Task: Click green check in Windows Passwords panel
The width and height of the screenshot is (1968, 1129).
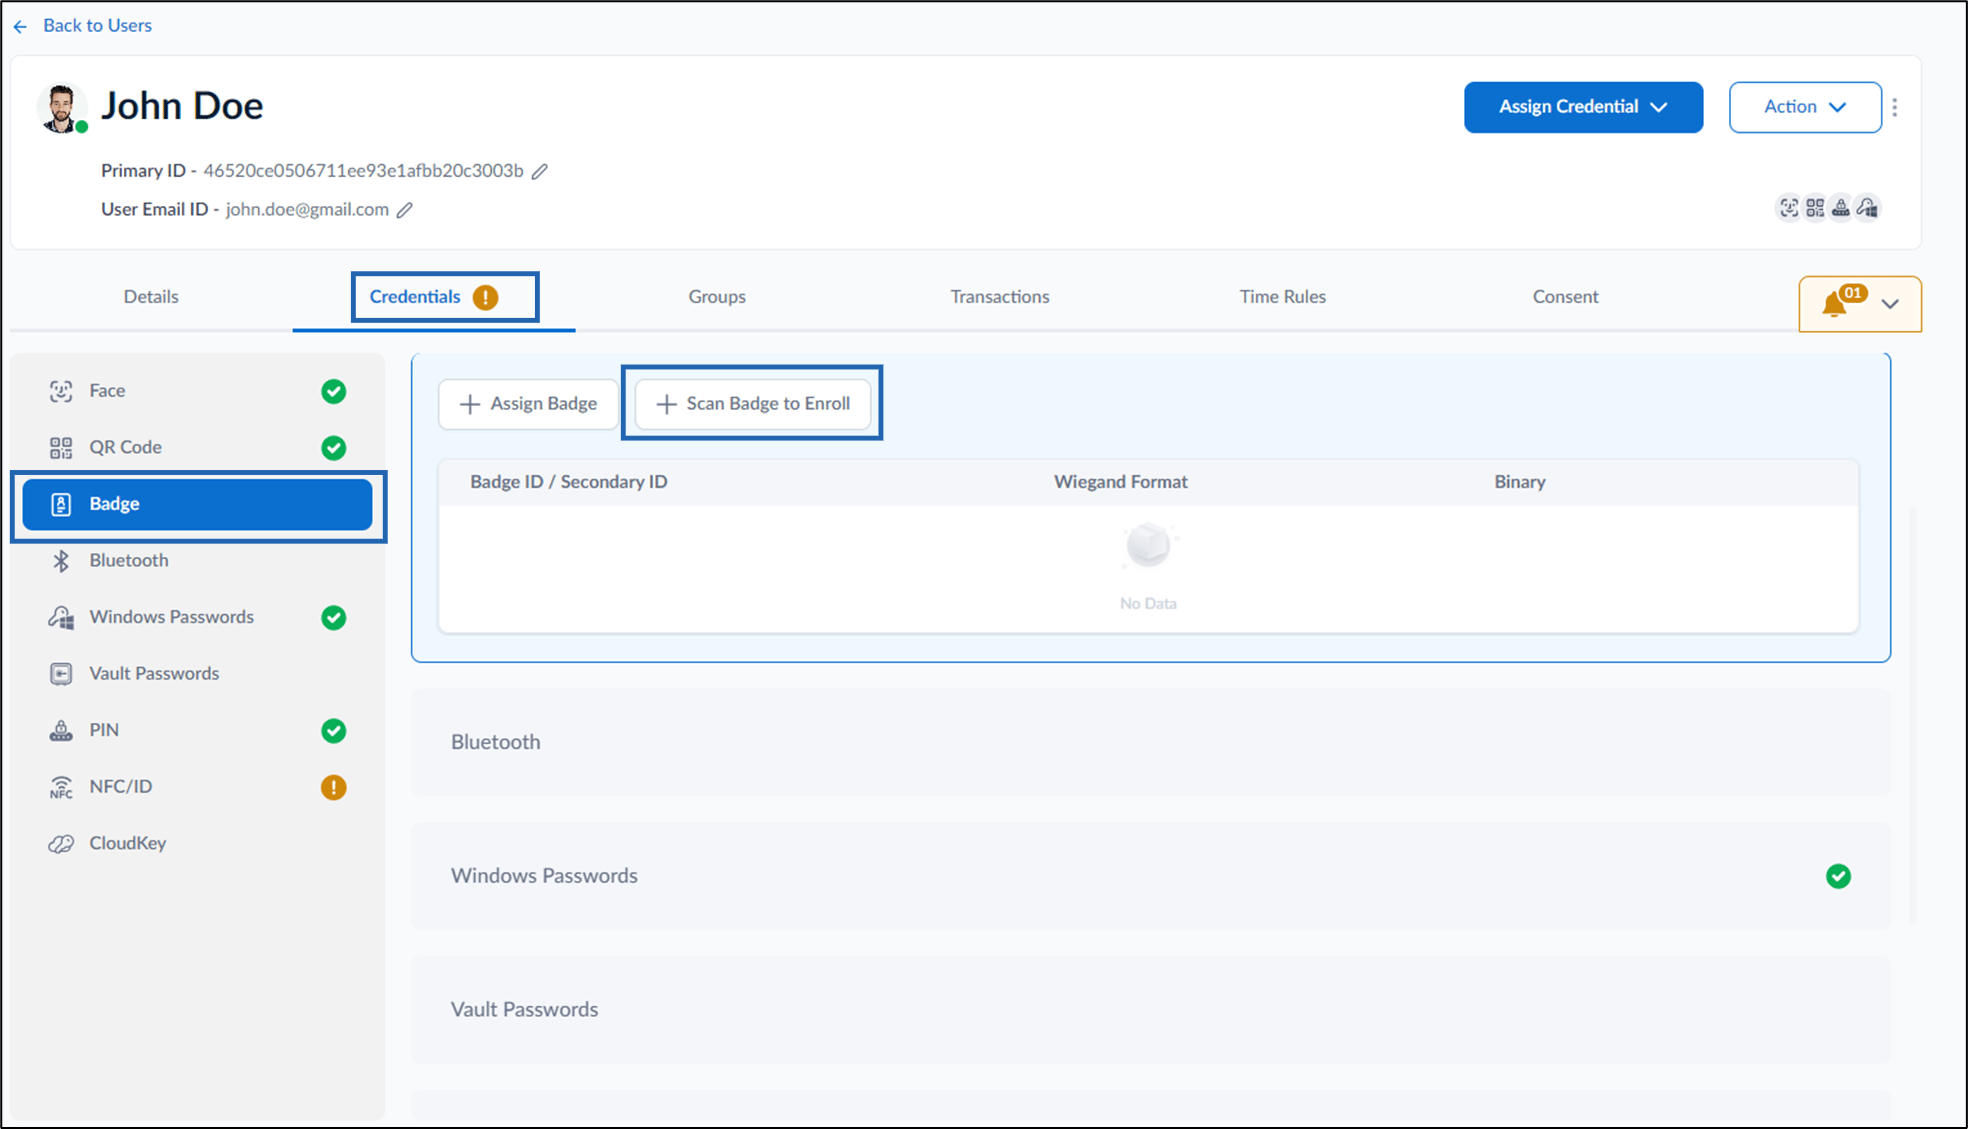Action: [x=1838, y=876]
